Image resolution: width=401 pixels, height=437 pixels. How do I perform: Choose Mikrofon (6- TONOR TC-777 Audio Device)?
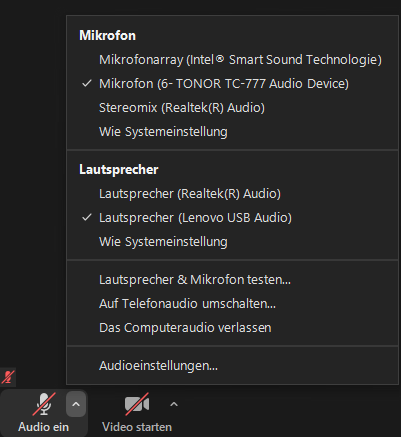click(232, 84)
